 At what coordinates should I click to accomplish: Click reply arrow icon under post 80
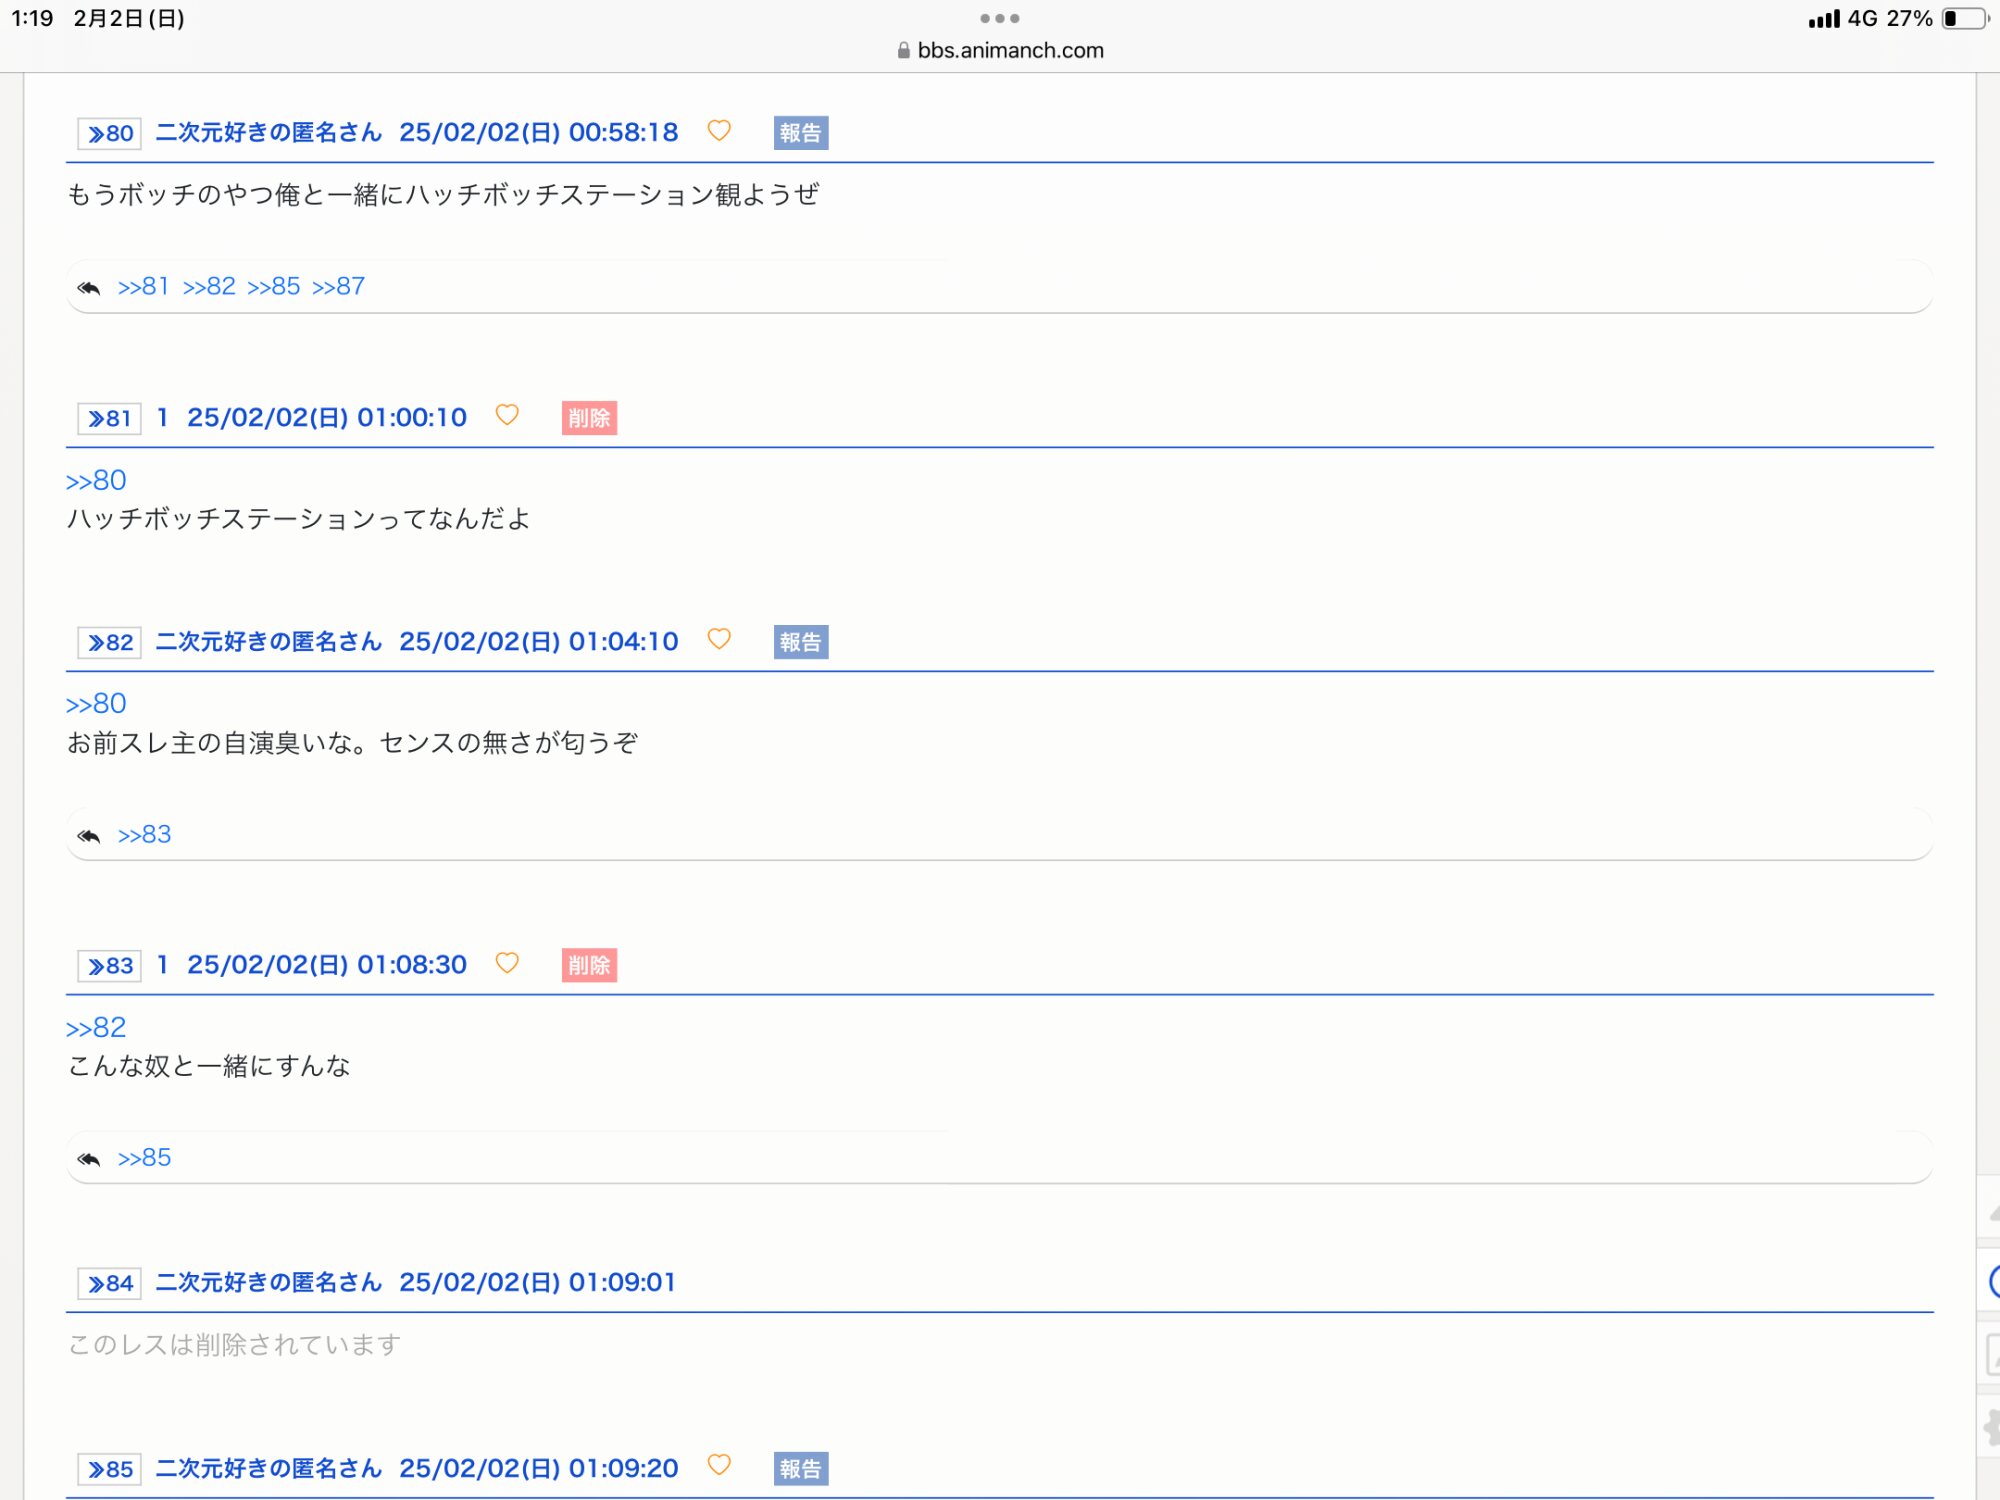pos(89,288)
